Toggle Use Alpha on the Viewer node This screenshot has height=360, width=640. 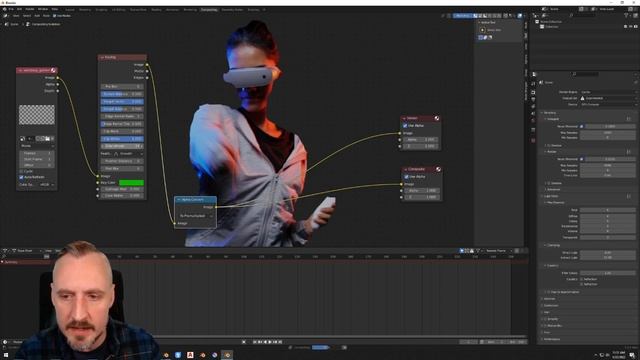[405, 126]
